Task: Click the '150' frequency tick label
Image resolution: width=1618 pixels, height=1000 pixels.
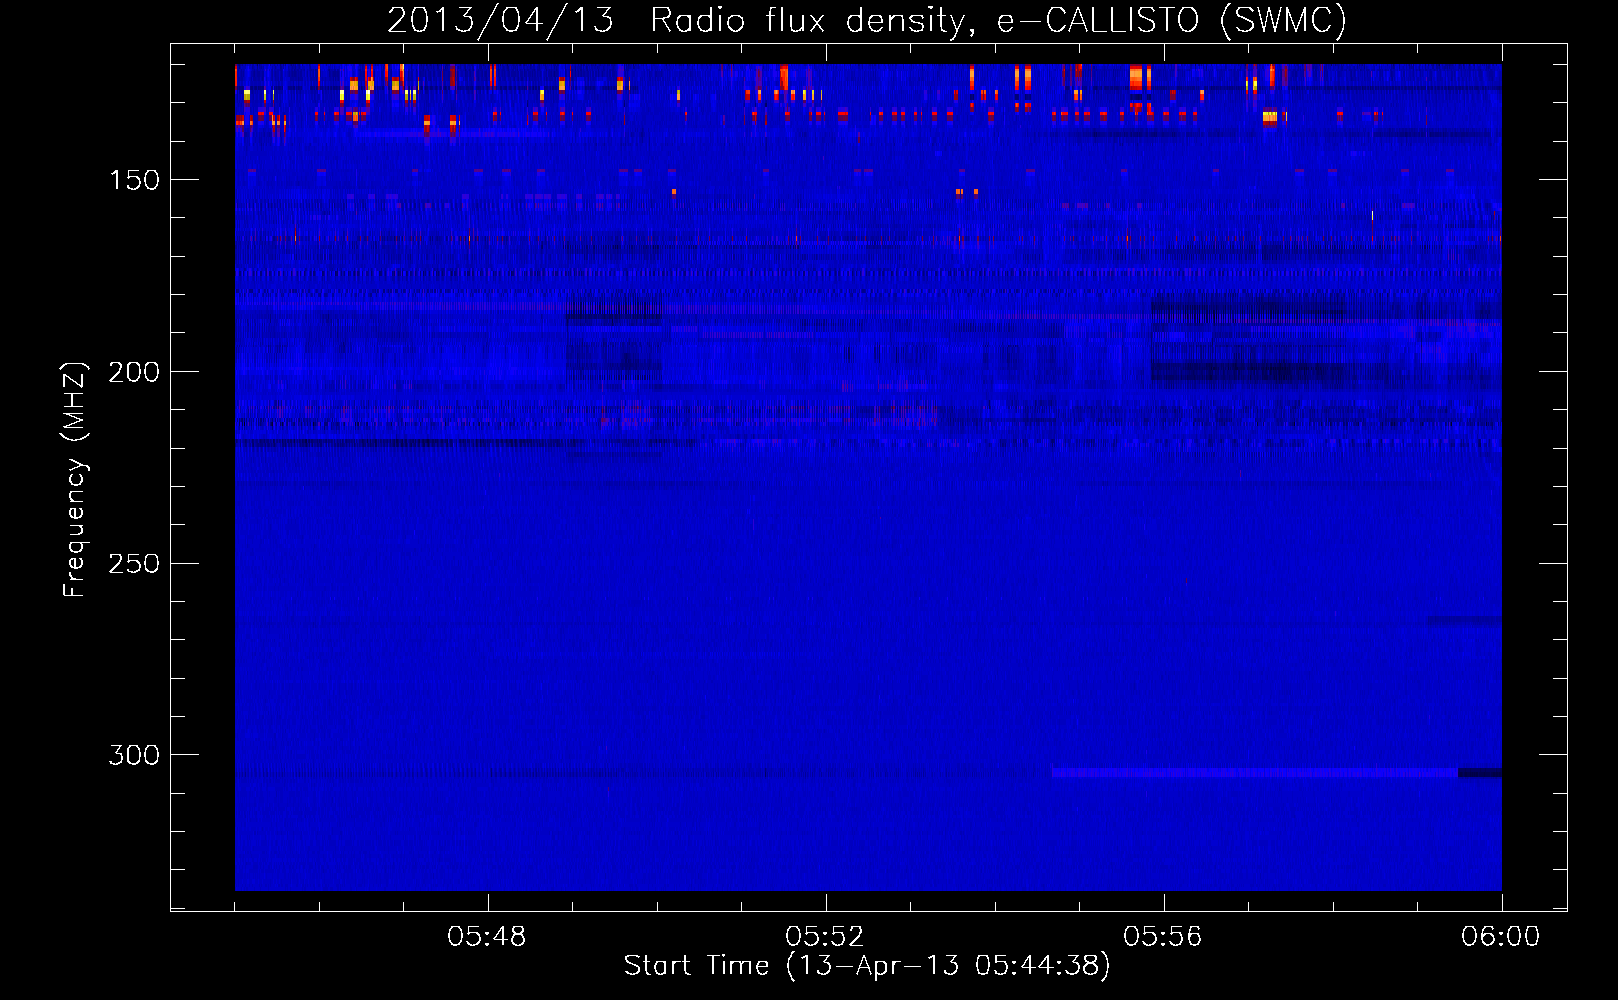Action: (134, 180)
